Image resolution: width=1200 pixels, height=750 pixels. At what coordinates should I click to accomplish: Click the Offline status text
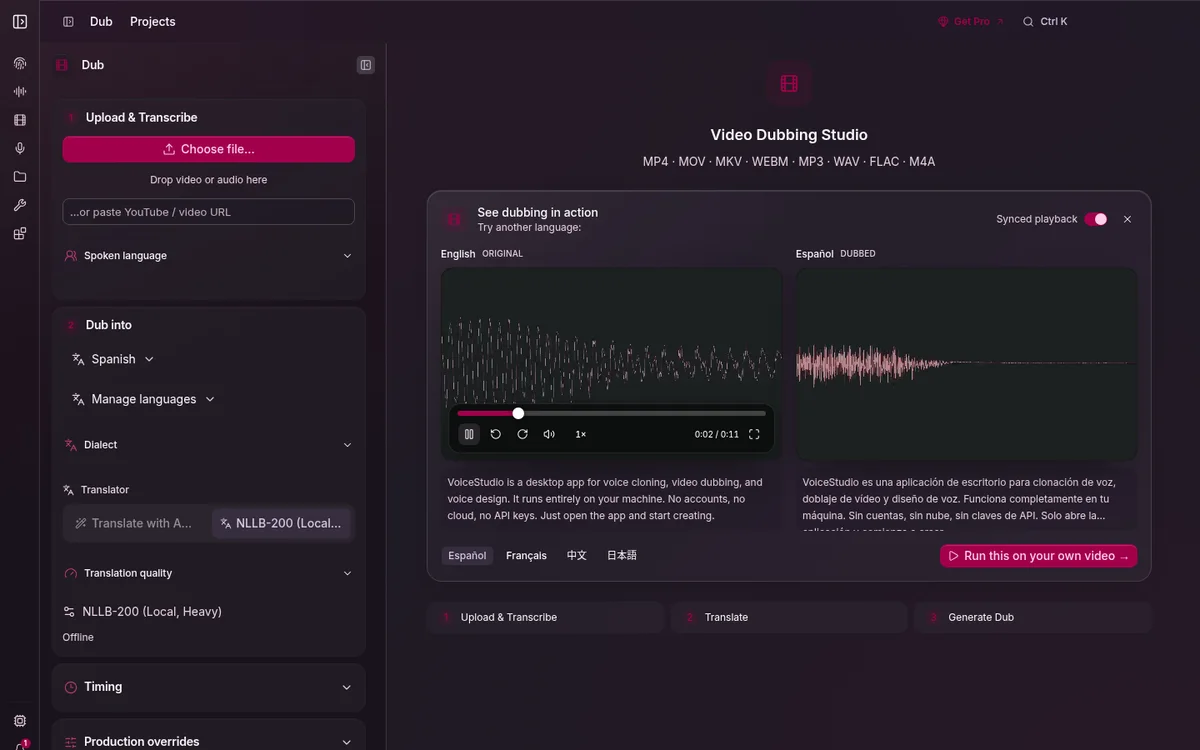[x=78, y=637]
